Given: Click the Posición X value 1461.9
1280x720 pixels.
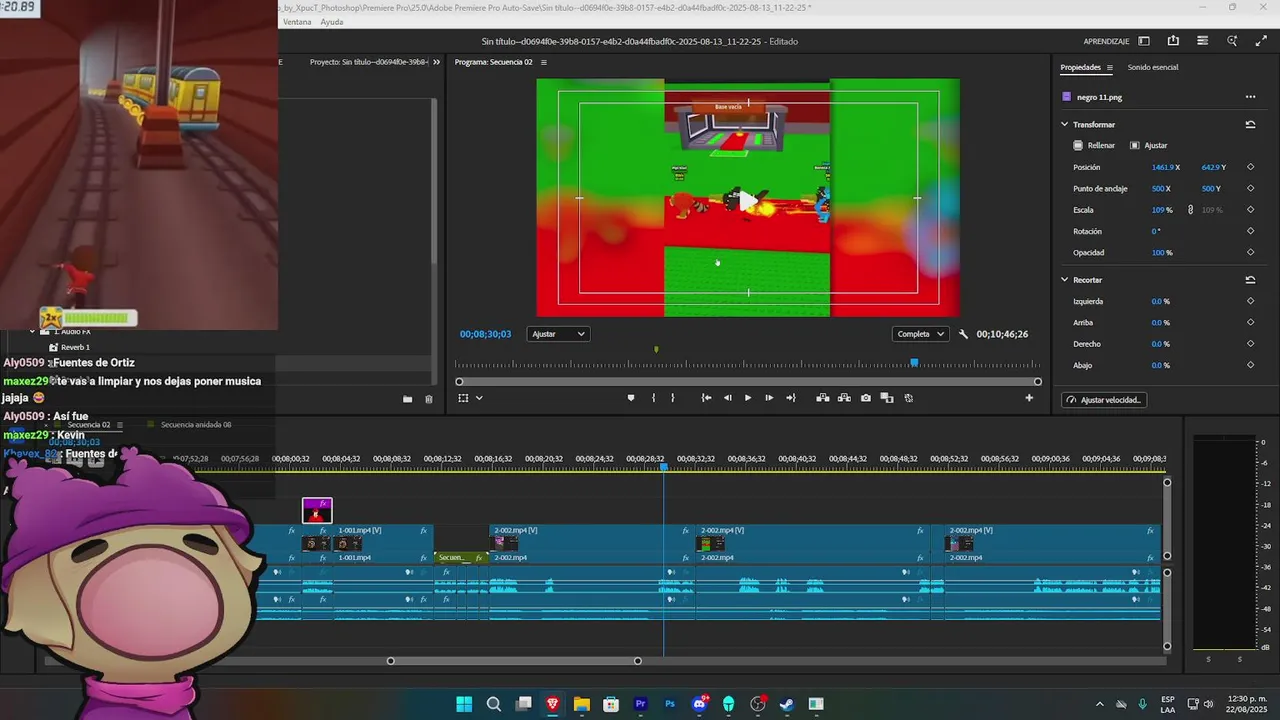Looking at the screenshot, I should 1162,167.
